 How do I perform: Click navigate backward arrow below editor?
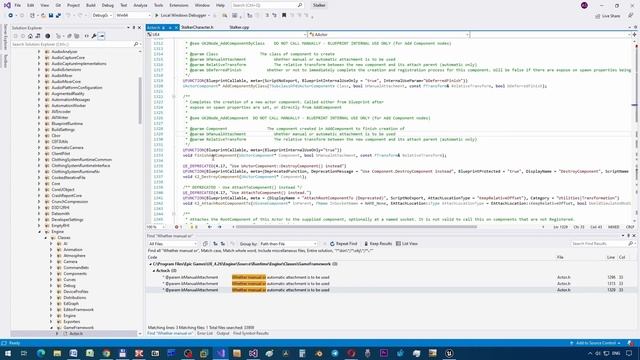coord(209,227)
